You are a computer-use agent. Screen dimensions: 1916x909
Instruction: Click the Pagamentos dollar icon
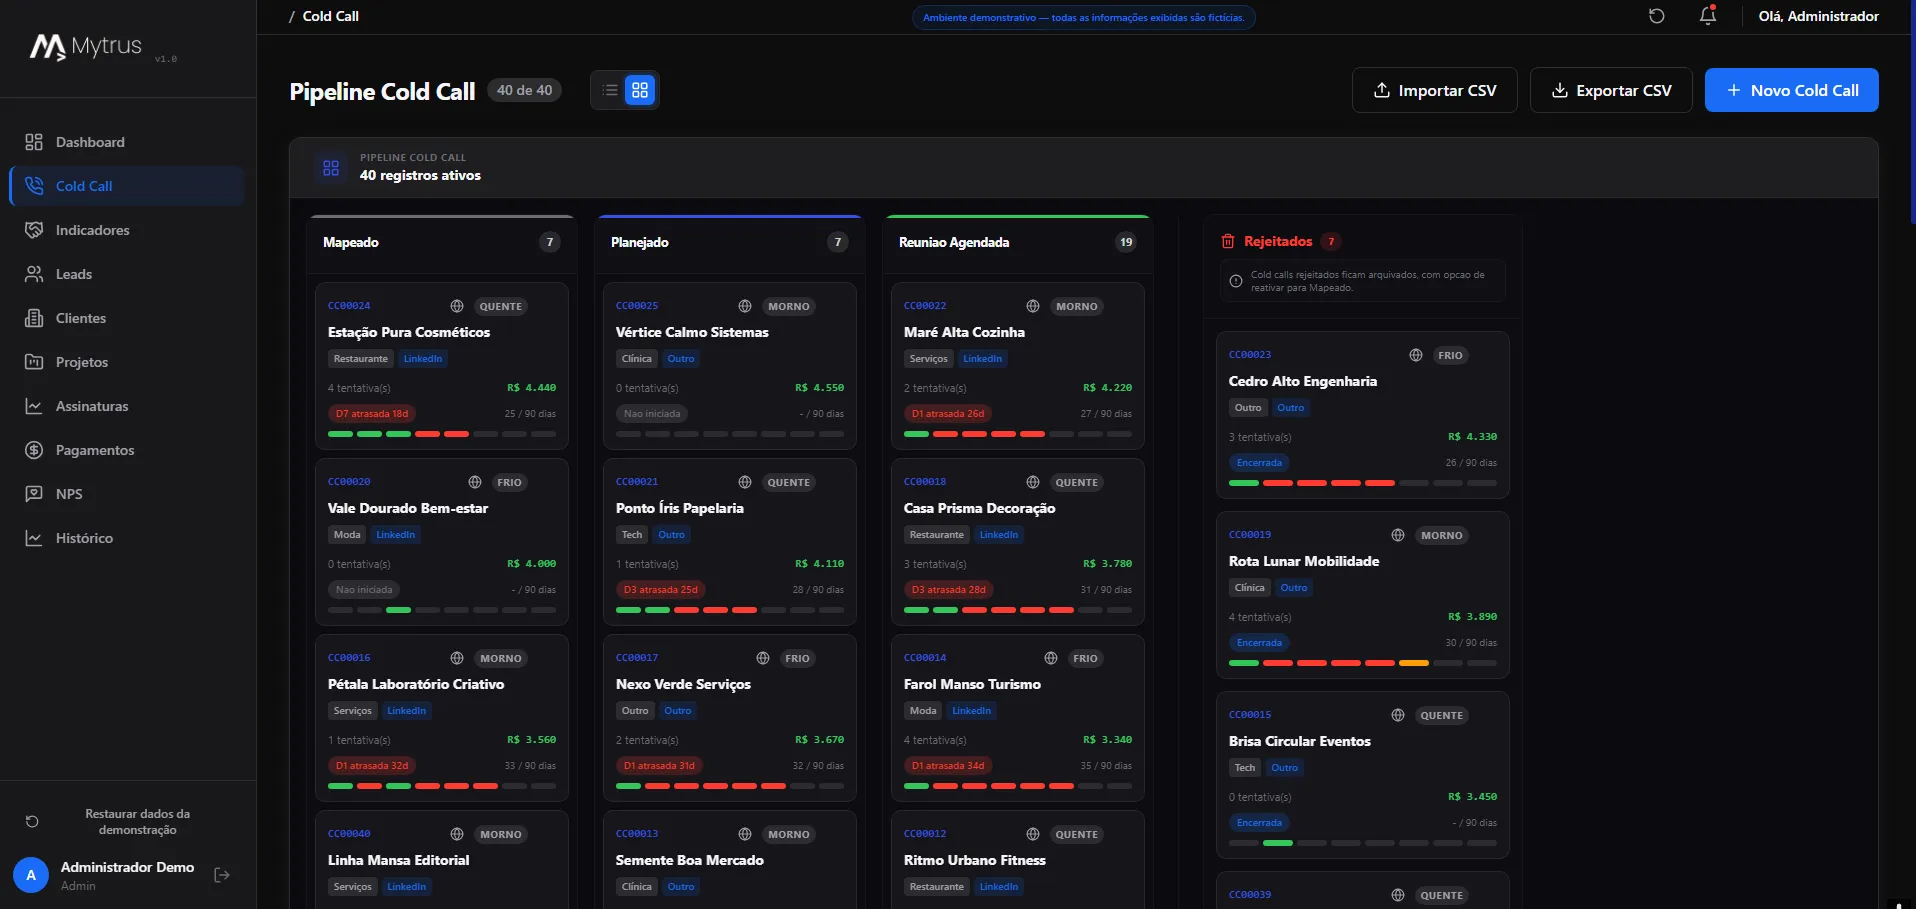point(34,450)
